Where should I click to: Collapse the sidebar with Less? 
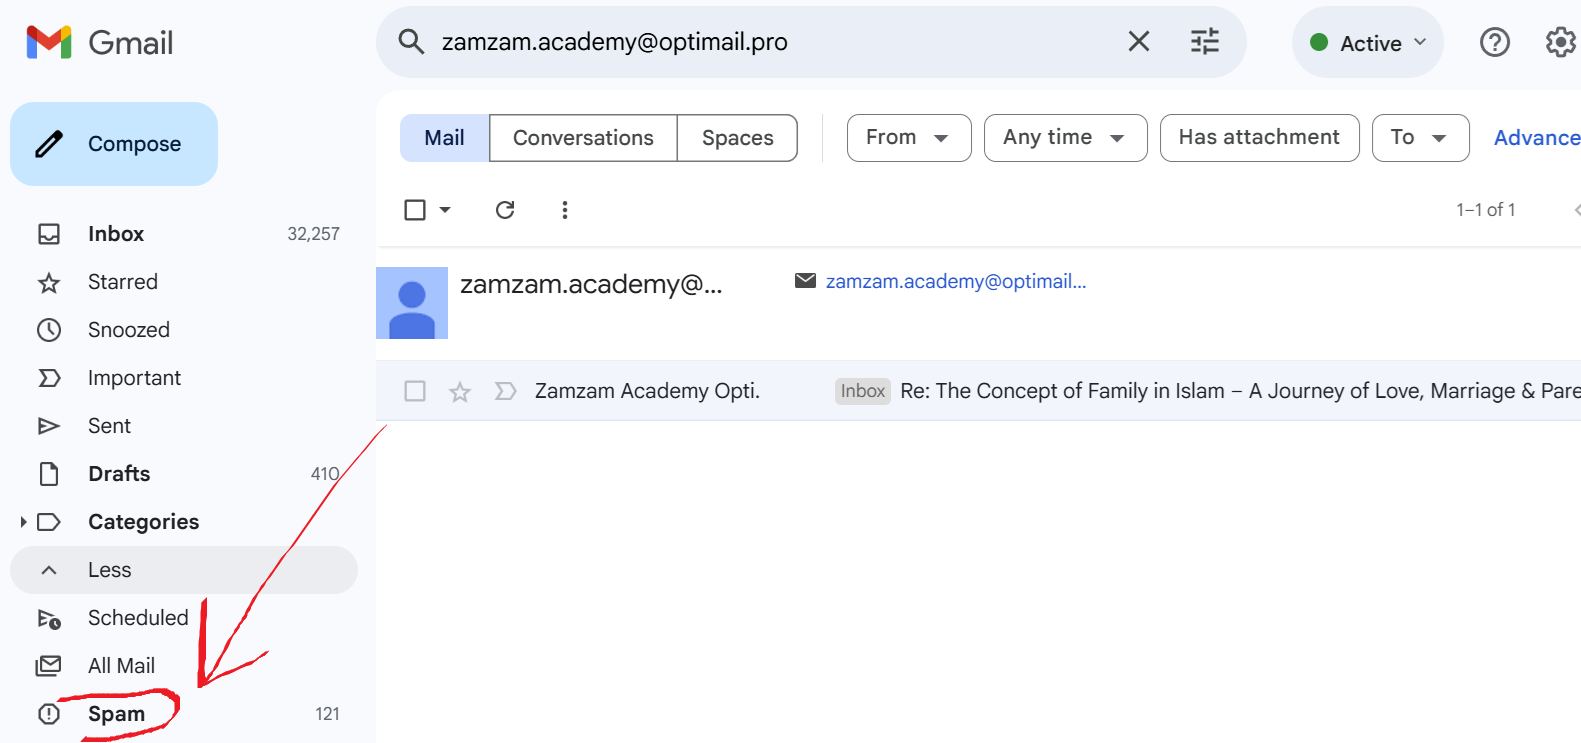110,570
